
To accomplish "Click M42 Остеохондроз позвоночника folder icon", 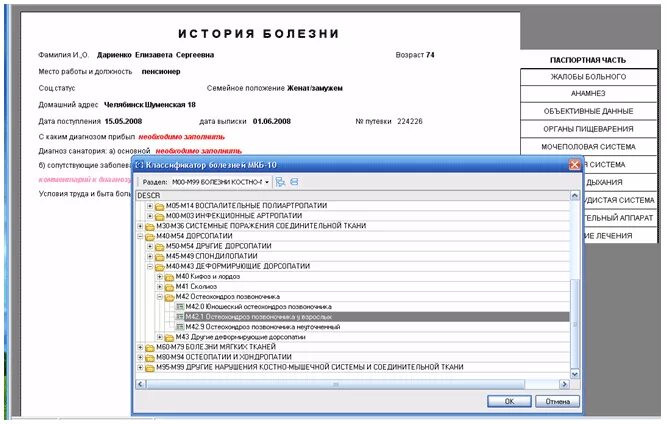I will (x=169, y=297).
